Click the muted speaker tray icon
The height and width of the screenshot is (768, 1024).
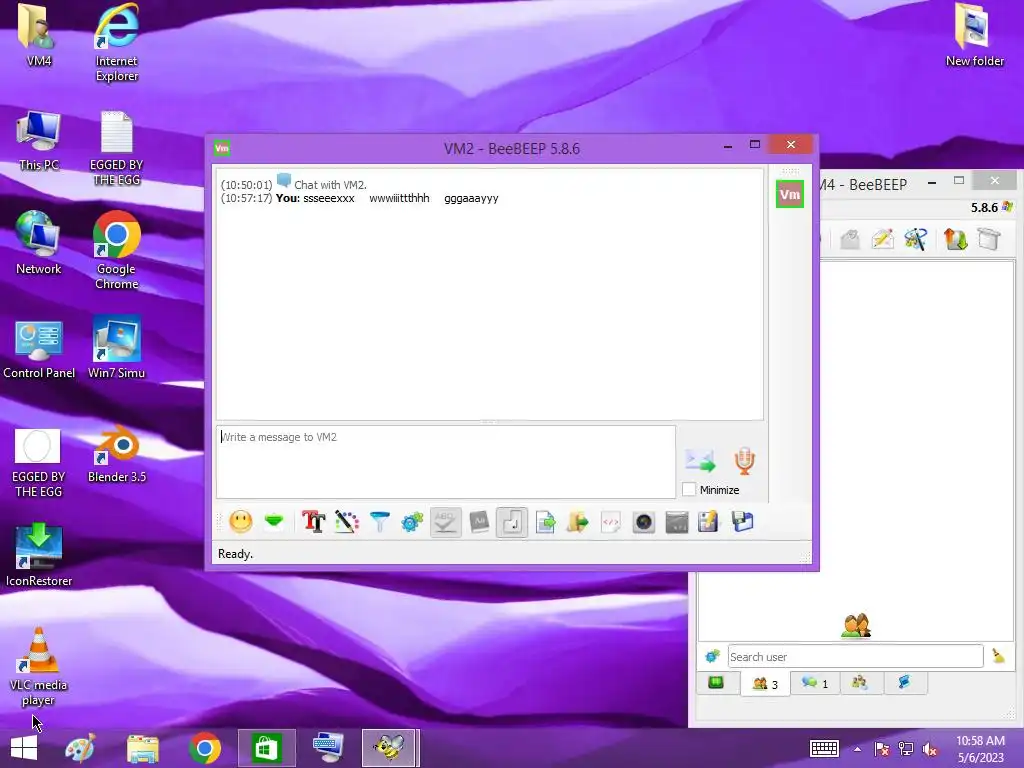pos(929,749)
